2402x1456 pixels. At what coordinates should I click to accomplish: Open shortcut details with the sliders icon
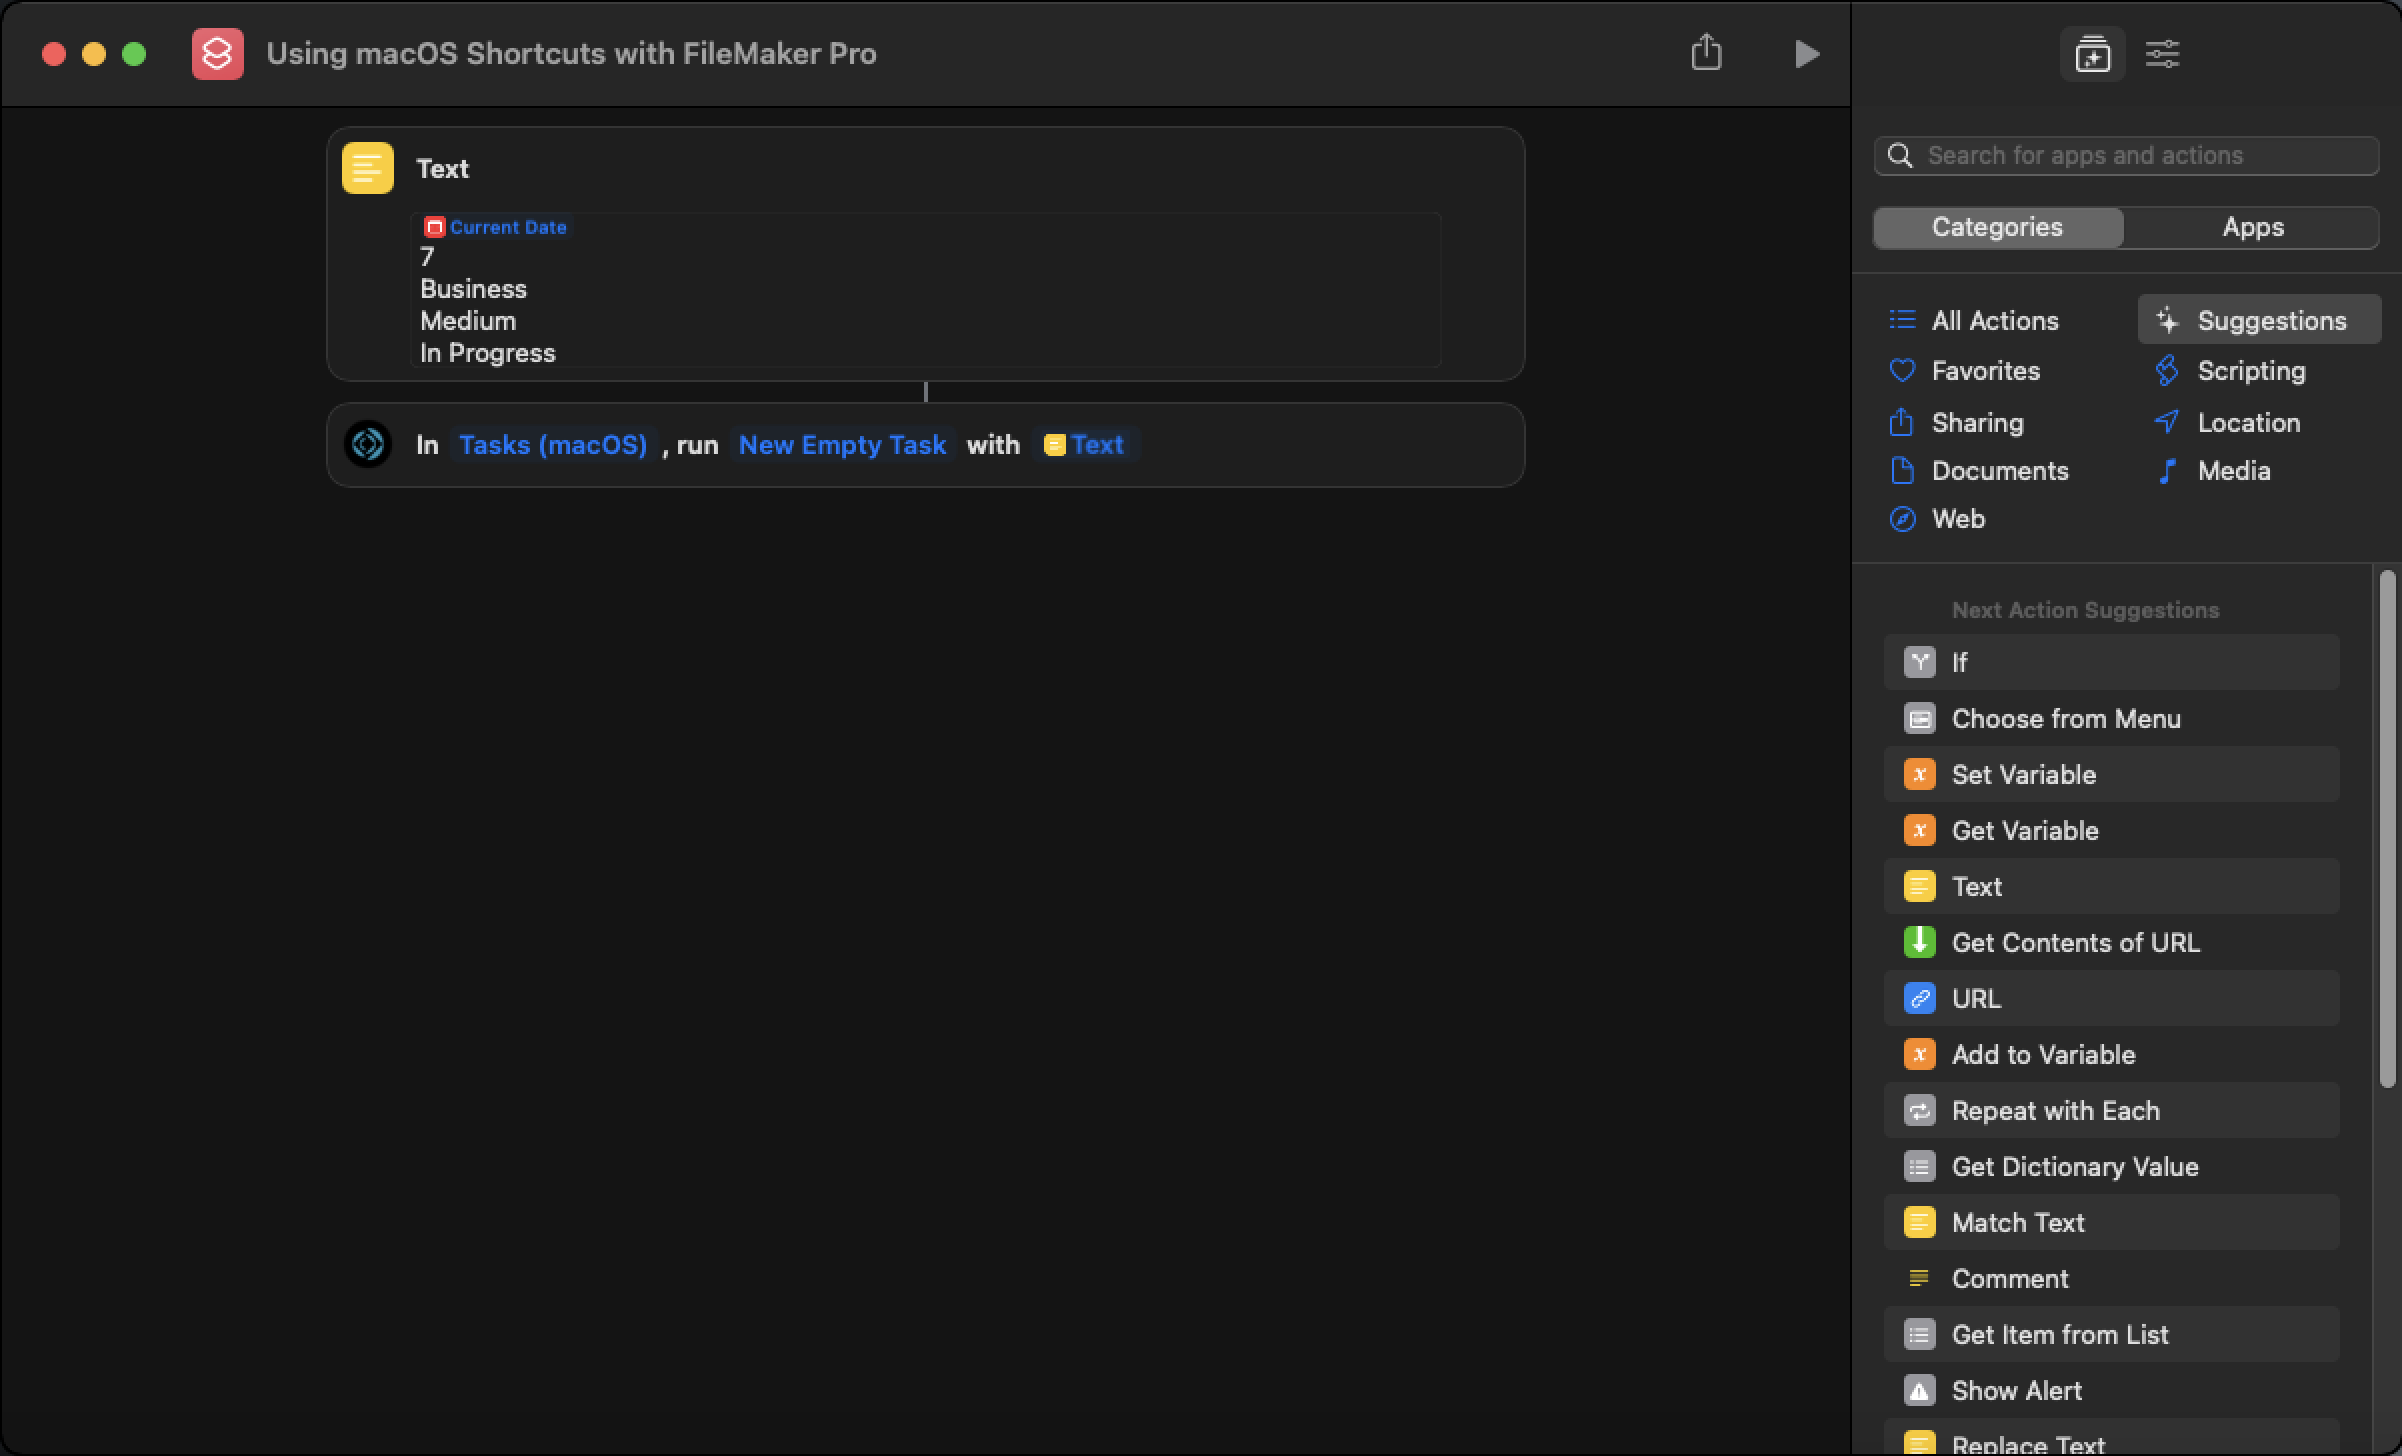click(x=2163, y=54)
